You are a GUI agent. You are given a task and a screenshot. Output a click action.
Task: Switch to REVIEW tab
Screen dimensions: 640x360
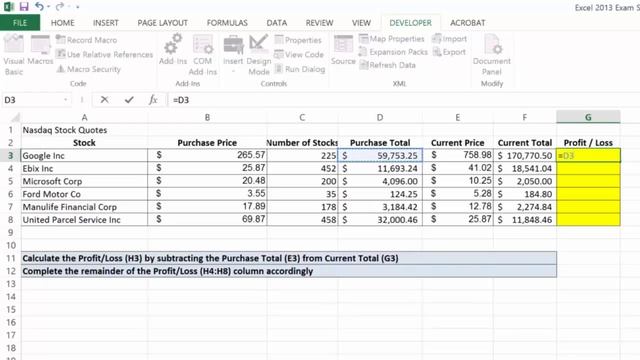click(320, 23)
